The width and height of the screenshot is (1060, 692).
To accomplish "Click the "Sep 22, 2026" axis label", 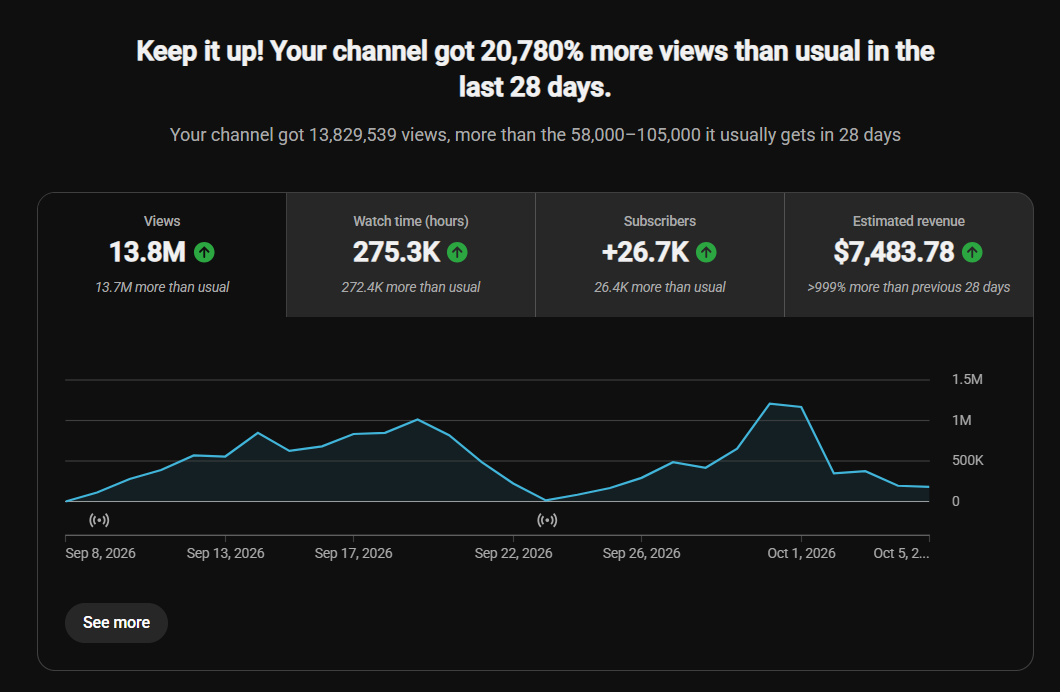I will point(514,553).
